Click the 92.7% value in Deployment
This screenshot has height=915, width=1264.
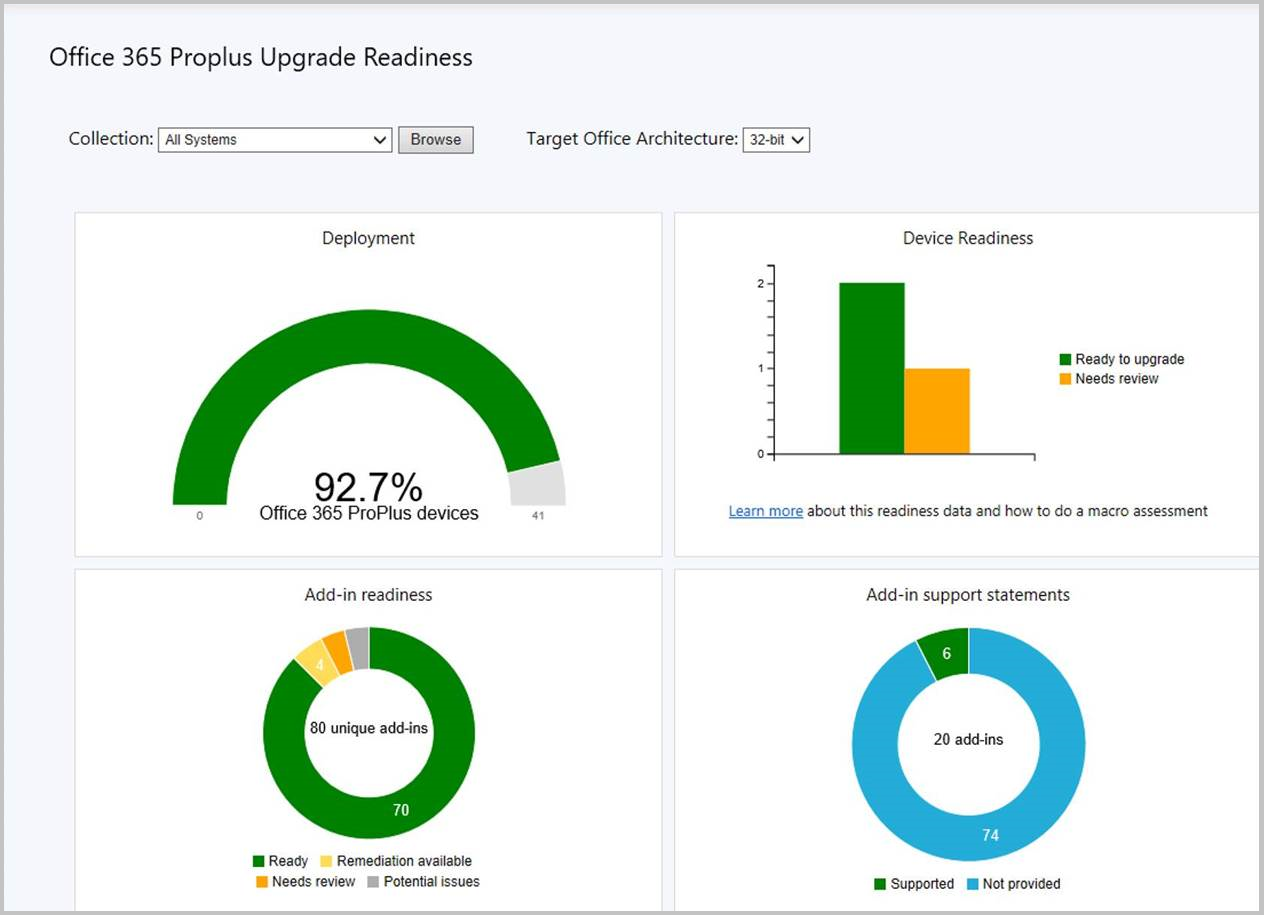[368, 487]
